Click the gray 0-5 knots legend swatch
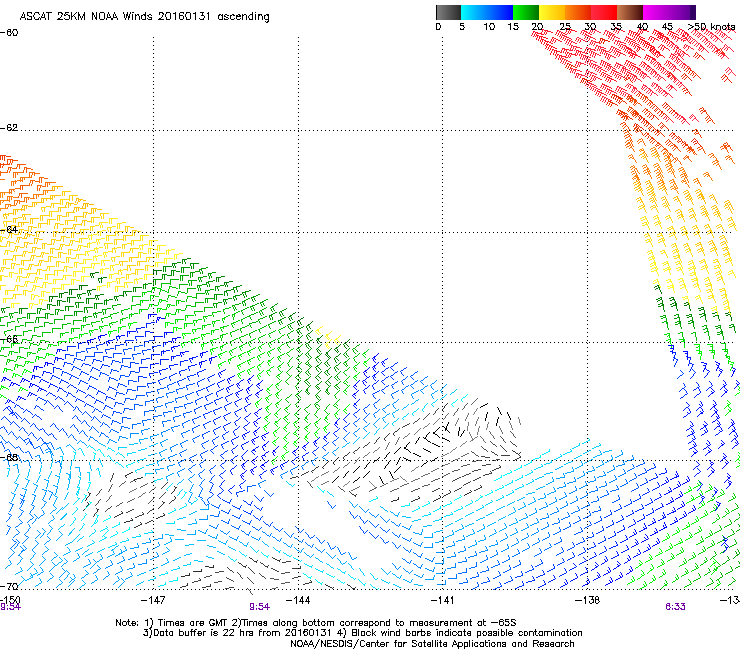The width and height of the screenshot is (740, 650). 448,12
